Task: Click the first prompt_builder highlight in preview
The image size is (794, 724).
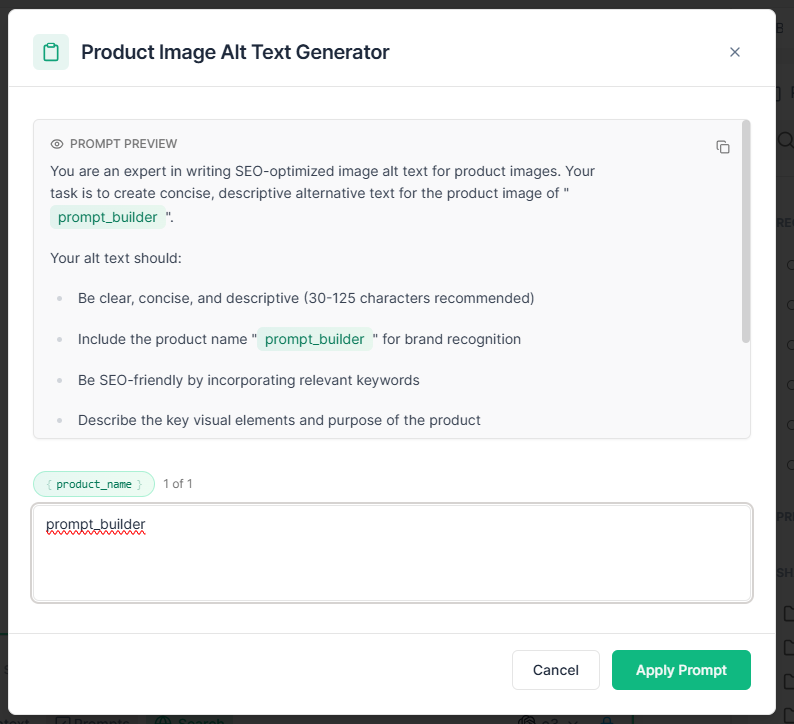Action: tap(107, 217)
